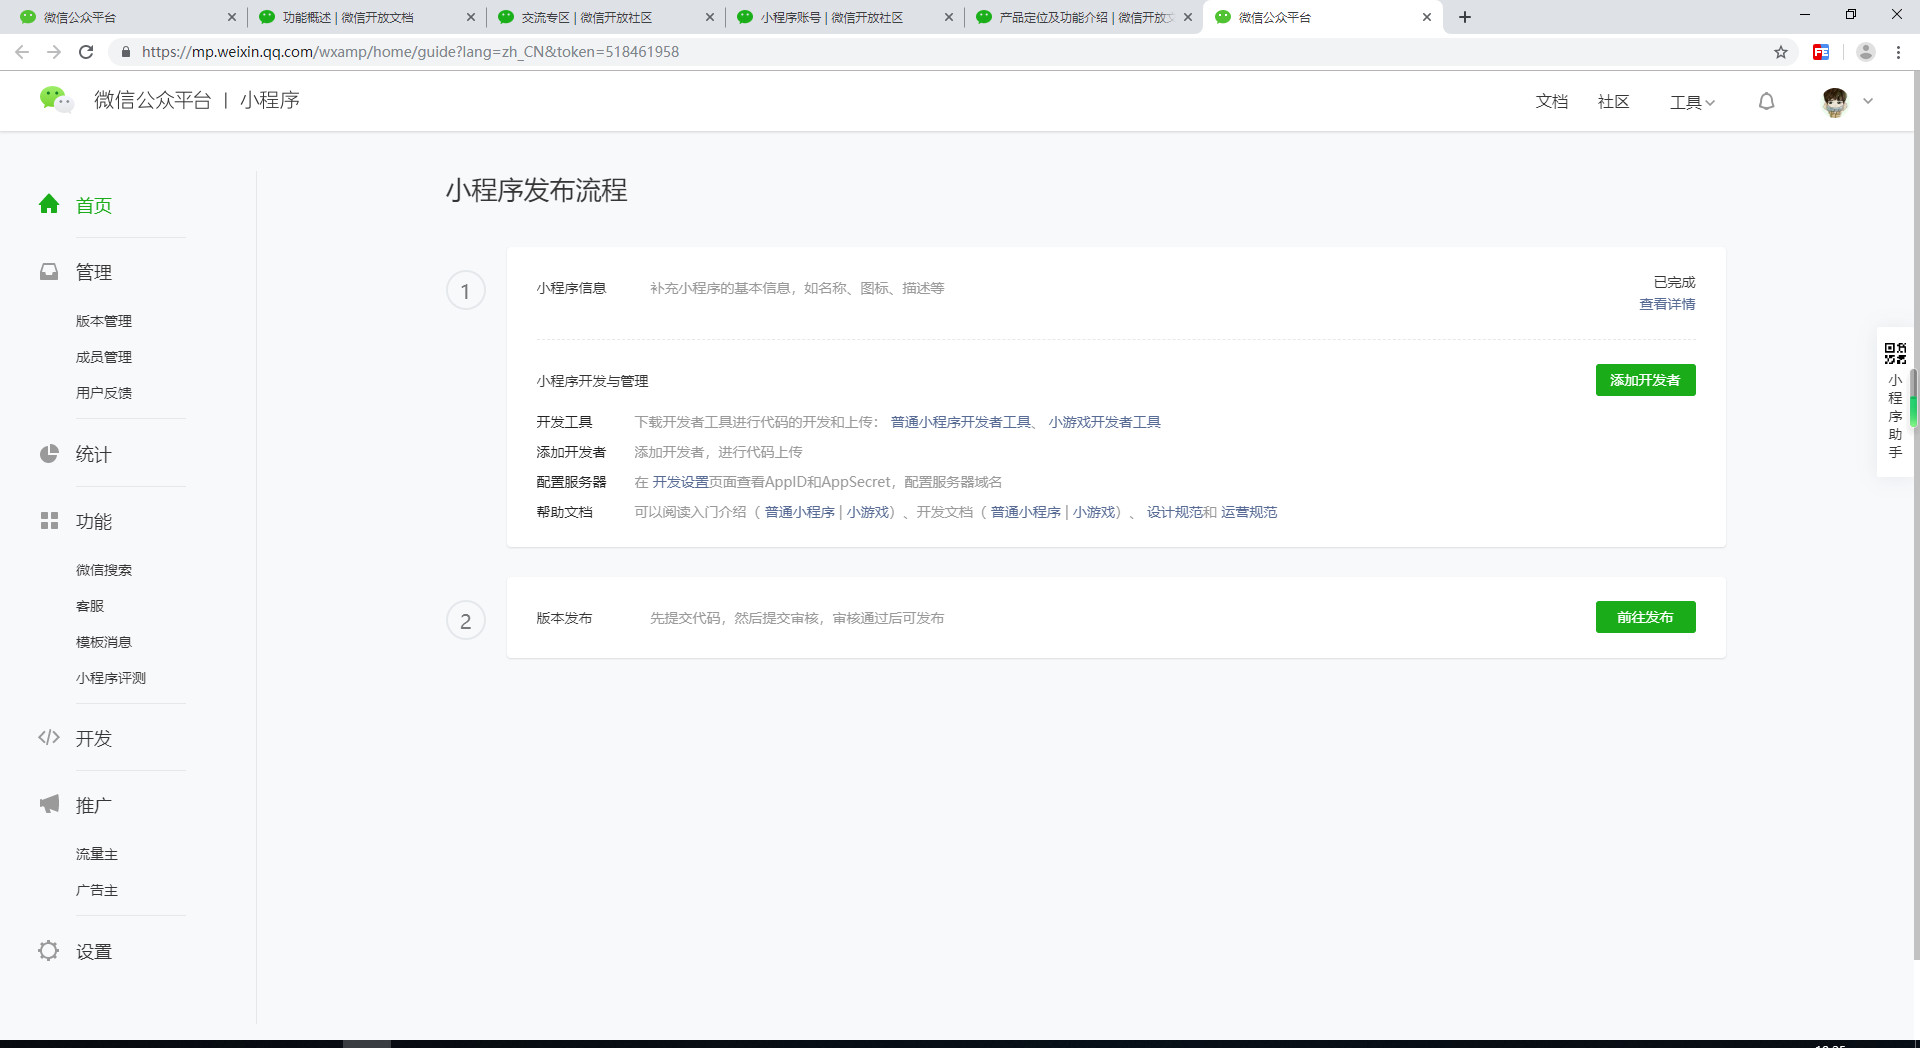Open 社区 in the top navigation
The image size is (1920, 1048).
point(1614,101)
